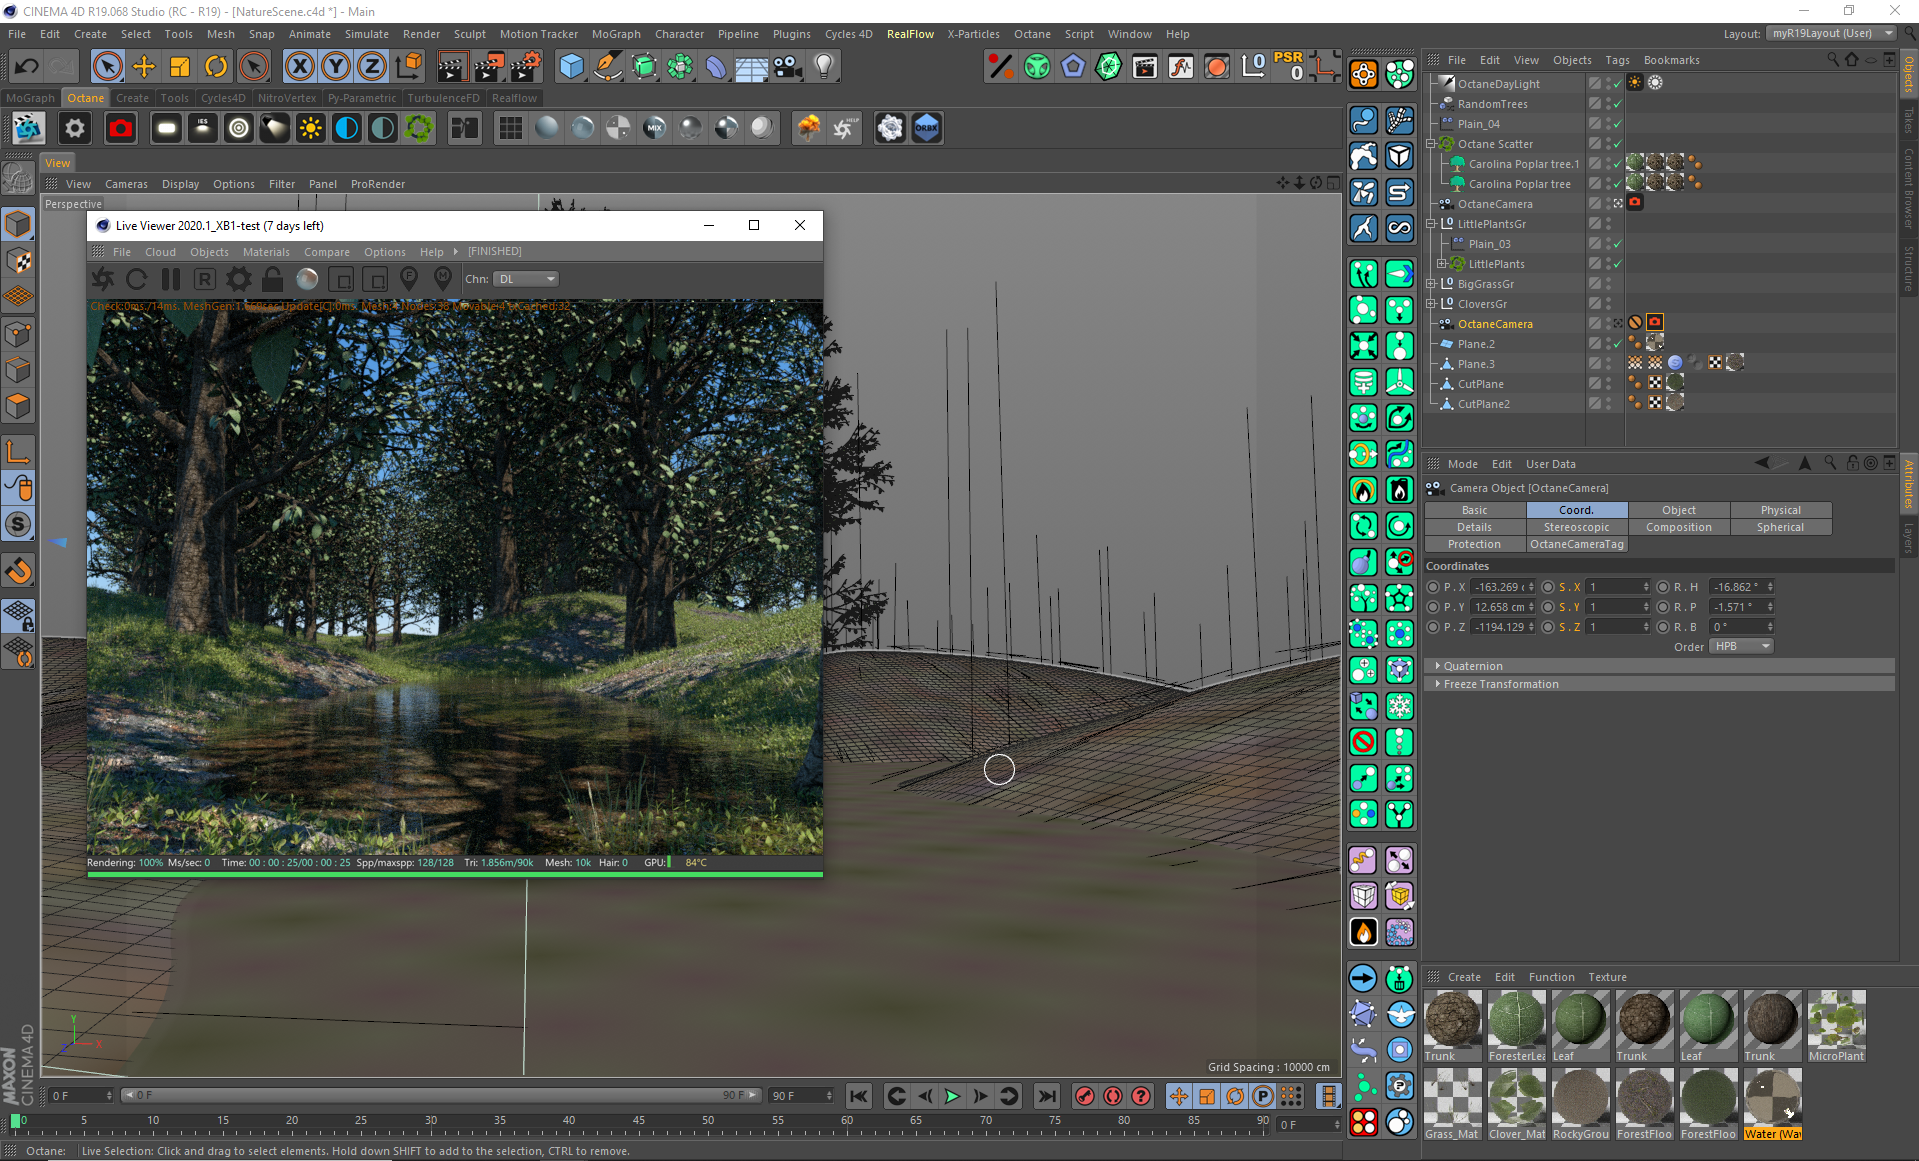
Task: Click the search magnifier in Object Manager
Action: [1833, 60]
